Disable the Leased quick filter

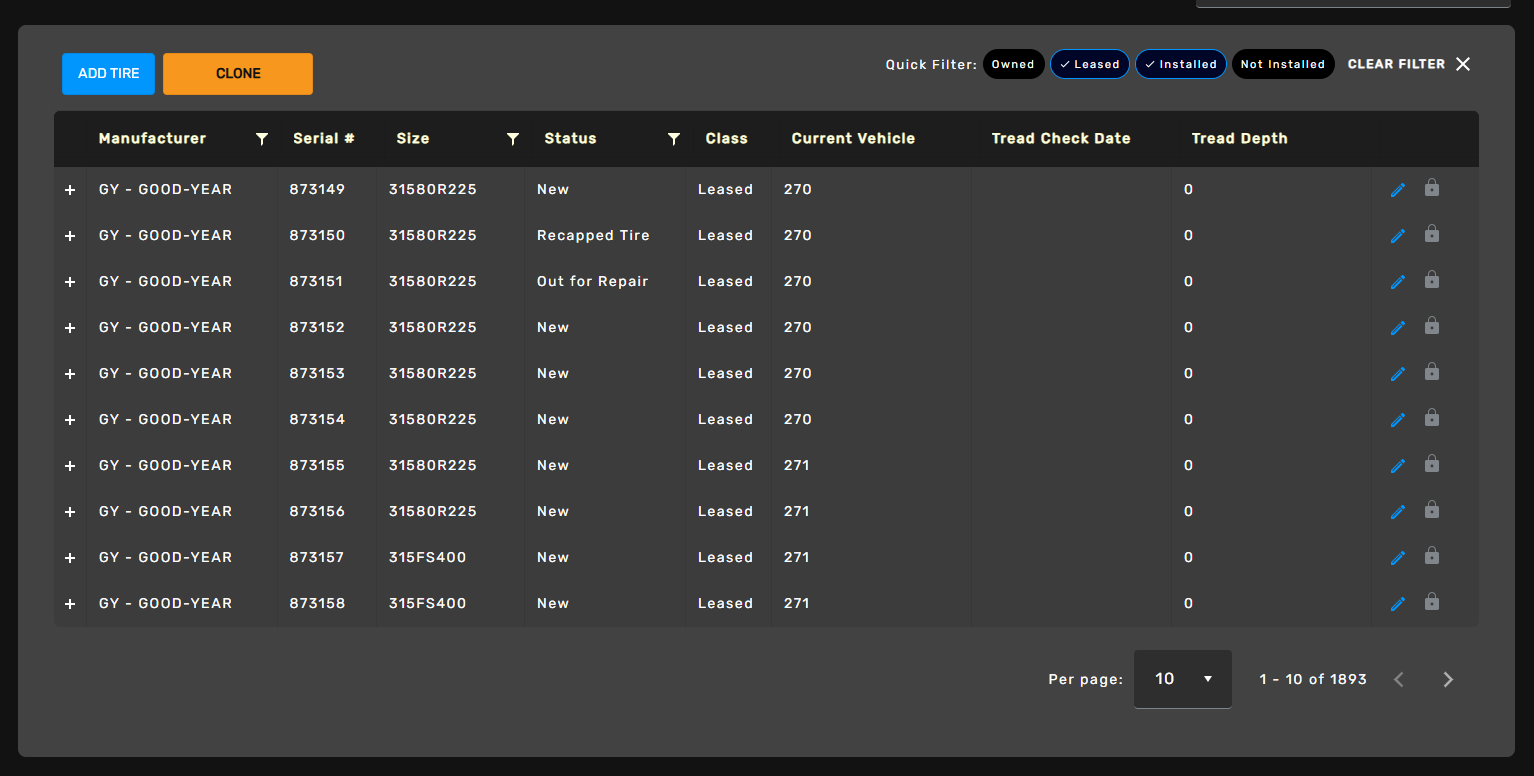tap(1089, 64)
